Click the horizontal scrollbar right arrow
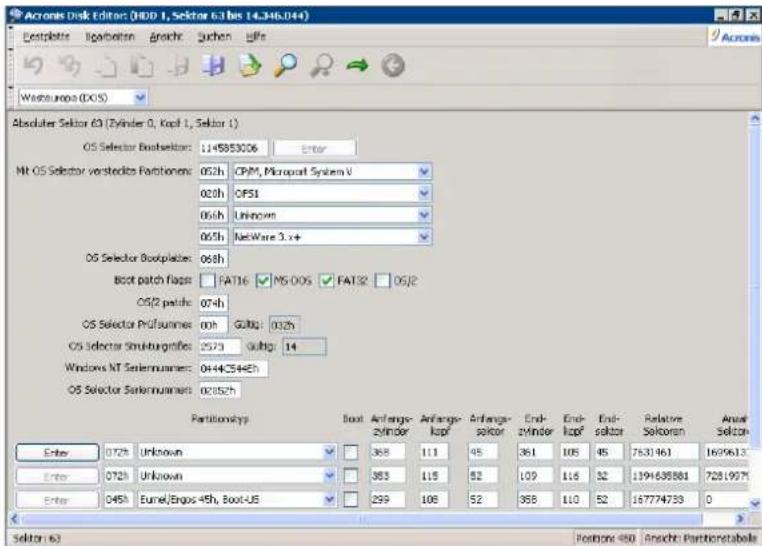Viewport: 762px width, 546px height. [x=740, y=519]
